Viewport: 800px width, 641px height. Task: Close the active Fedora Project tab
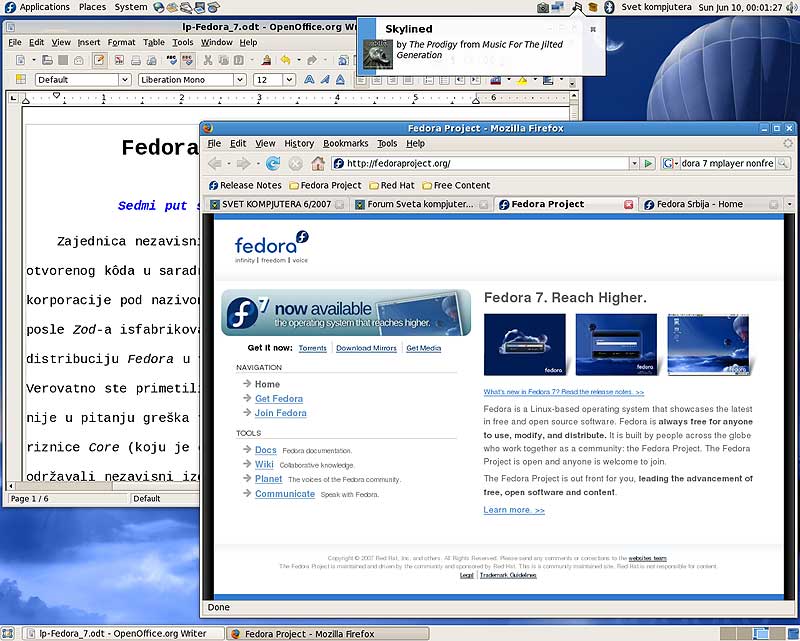(x=629, y=204)
